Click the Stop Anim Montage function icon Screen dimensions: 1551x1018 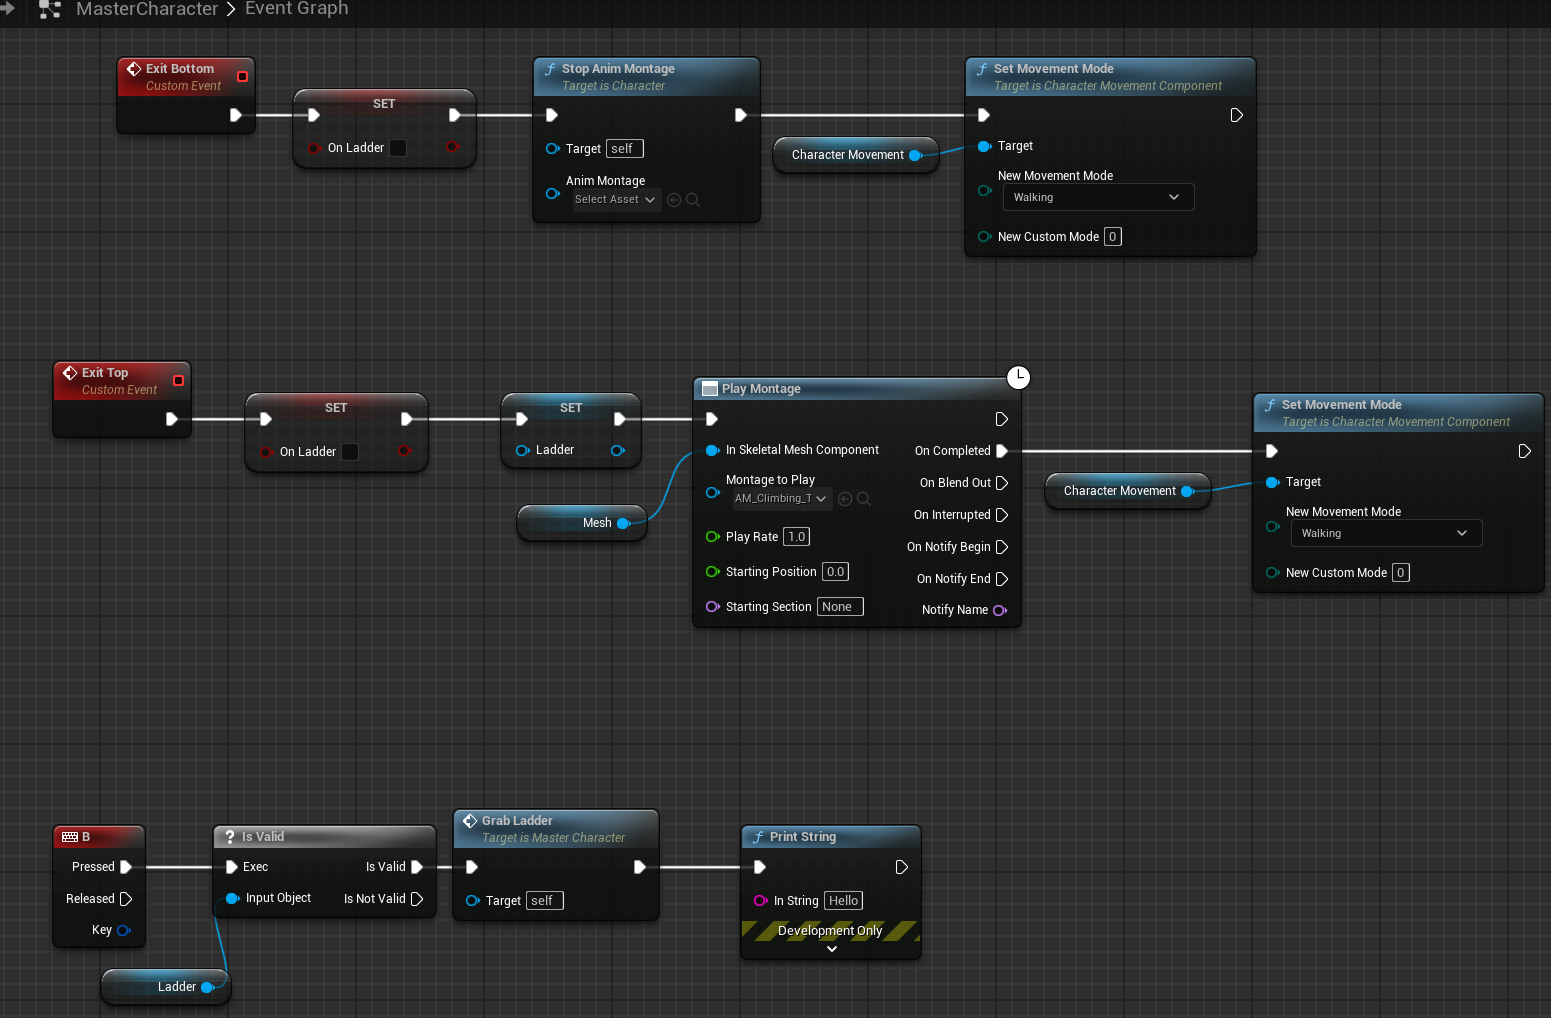point(550,69)
